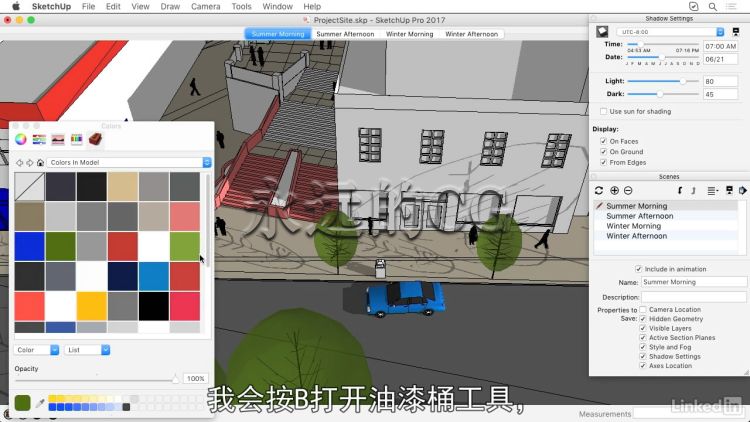This screenshot has width=750, height=422.
Task: Click the current dark green color well
Action: click(x=22, y=403)
